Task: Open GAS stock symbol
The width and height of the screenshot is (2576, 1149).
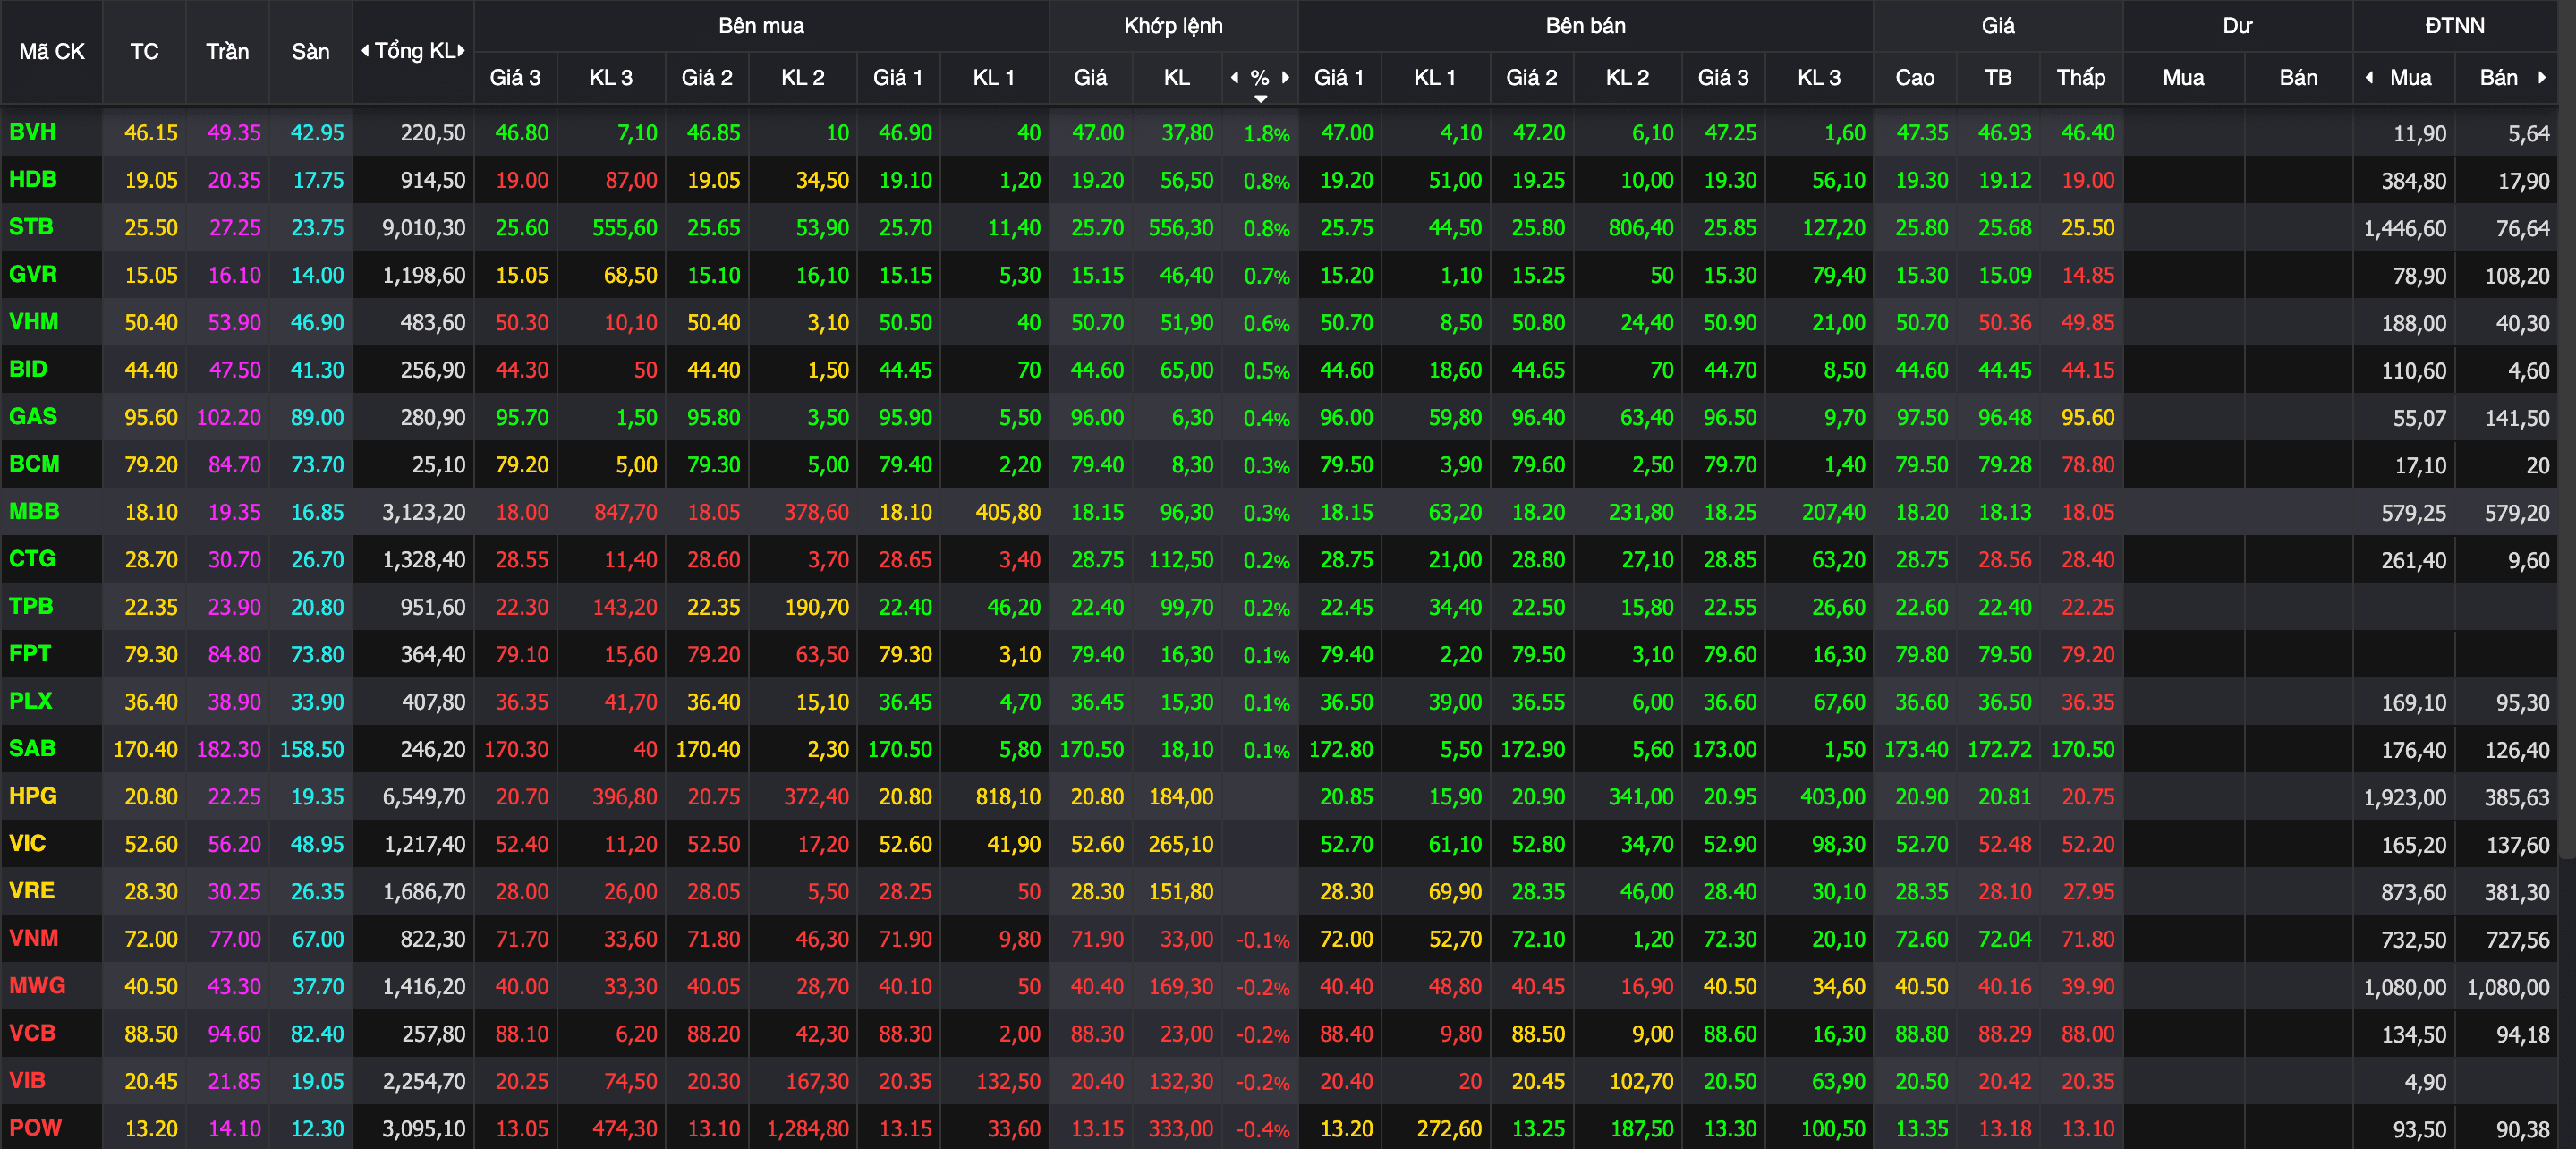Action: point(33,417)
